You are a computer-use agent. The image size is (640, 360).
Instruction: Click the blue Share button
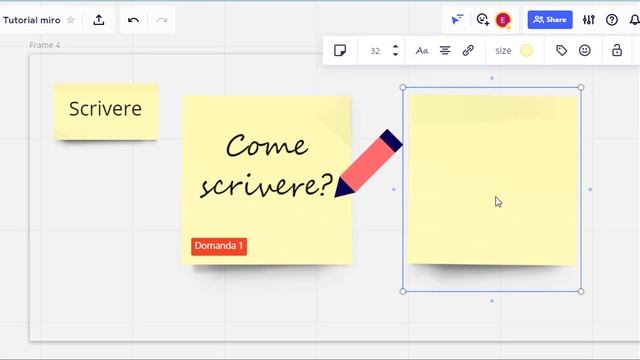(550, 20)
